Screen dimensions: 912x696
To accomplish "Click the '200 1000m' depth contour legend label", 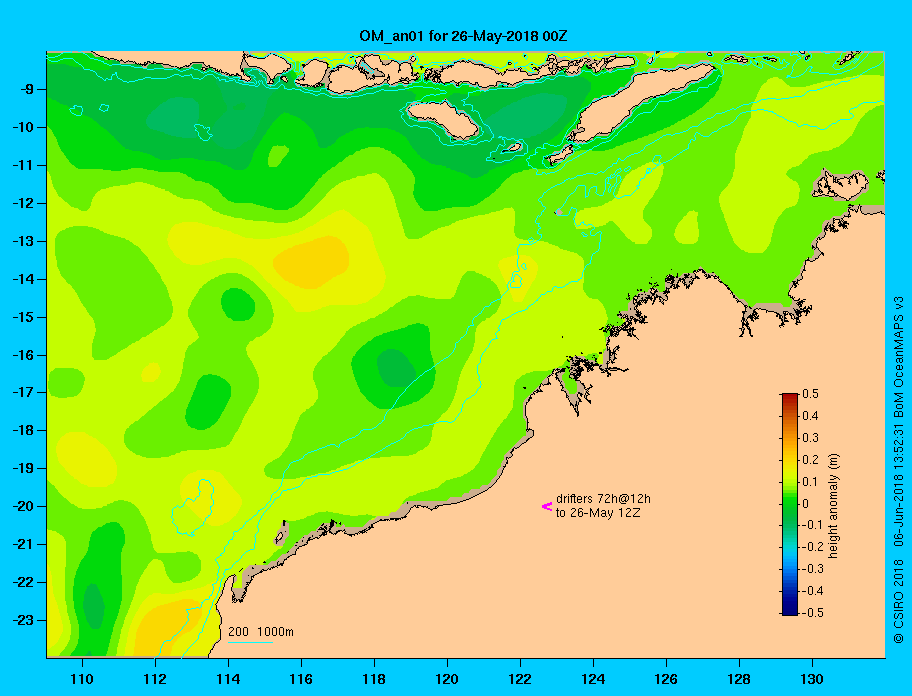I will [261, 631].
